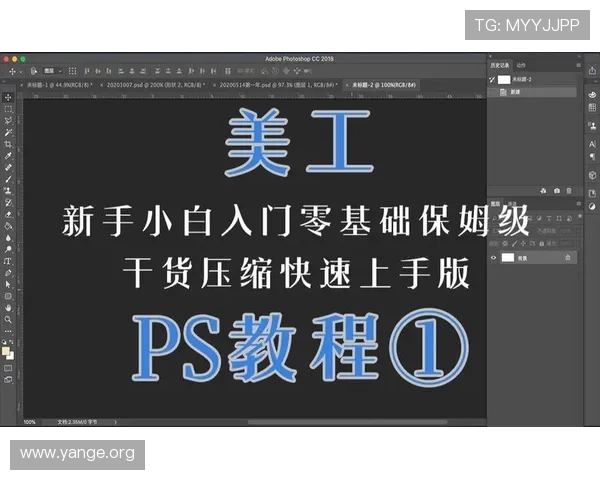Select the 新建 history state

coord(533,92)
